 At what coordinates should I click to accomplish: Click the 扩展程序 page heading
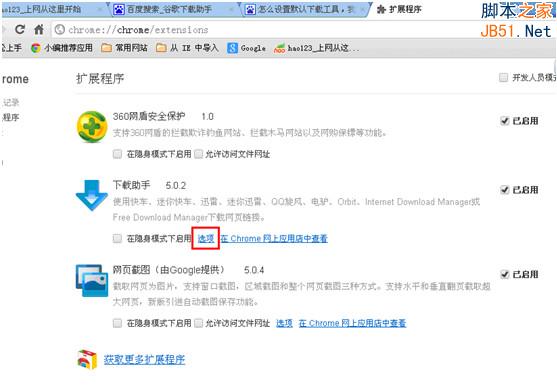point(100,78)
